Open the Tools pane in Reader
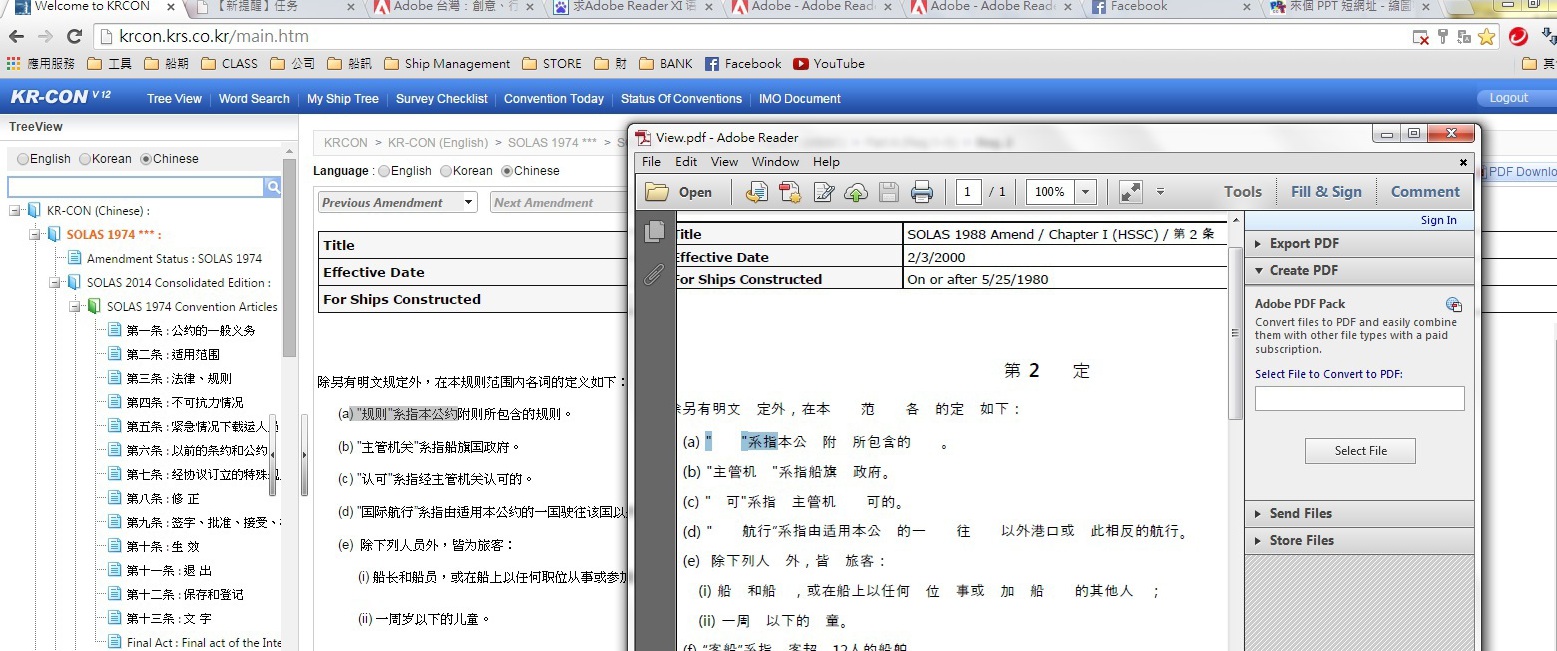 [1243, 192]
